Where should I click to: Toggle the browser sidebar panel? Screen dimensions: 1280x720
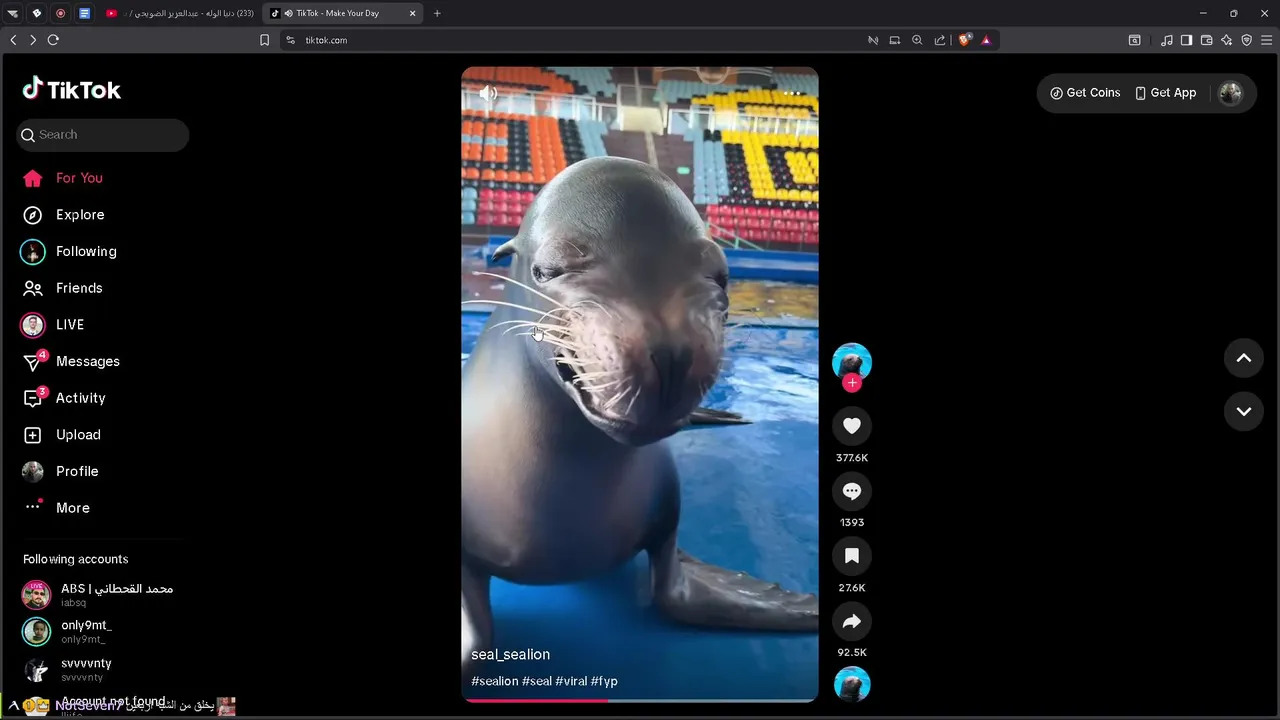[1186, 40]
